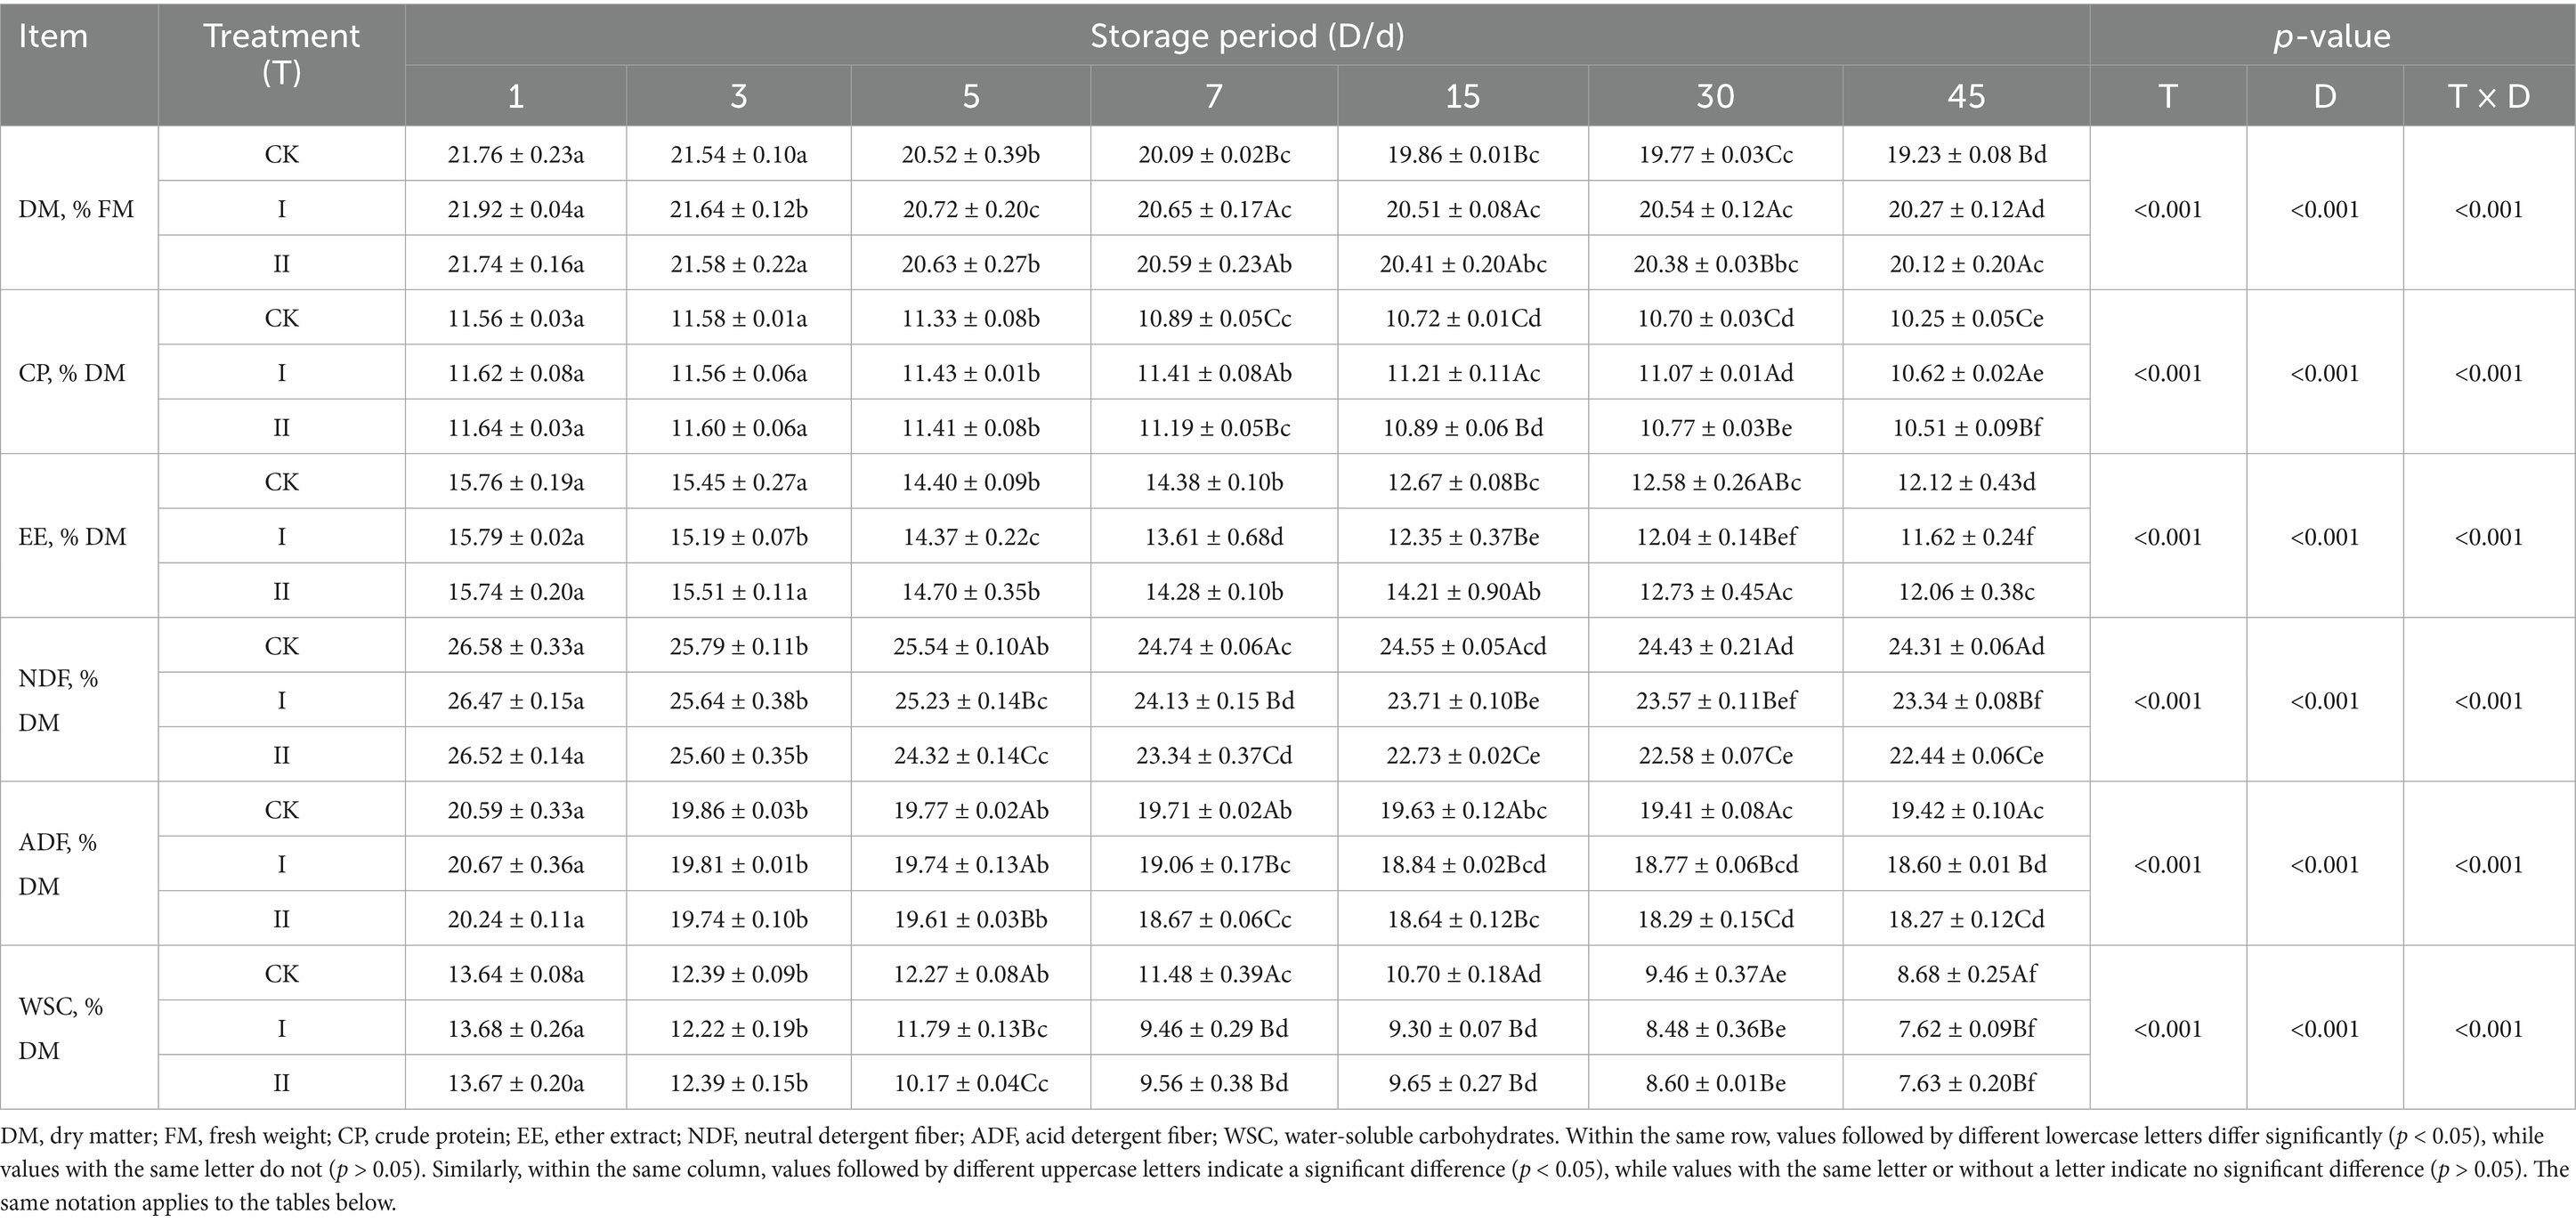Select the EE, % DM row label
This screenshot has width=2576, height=1222.
click(x=72, y=537)
